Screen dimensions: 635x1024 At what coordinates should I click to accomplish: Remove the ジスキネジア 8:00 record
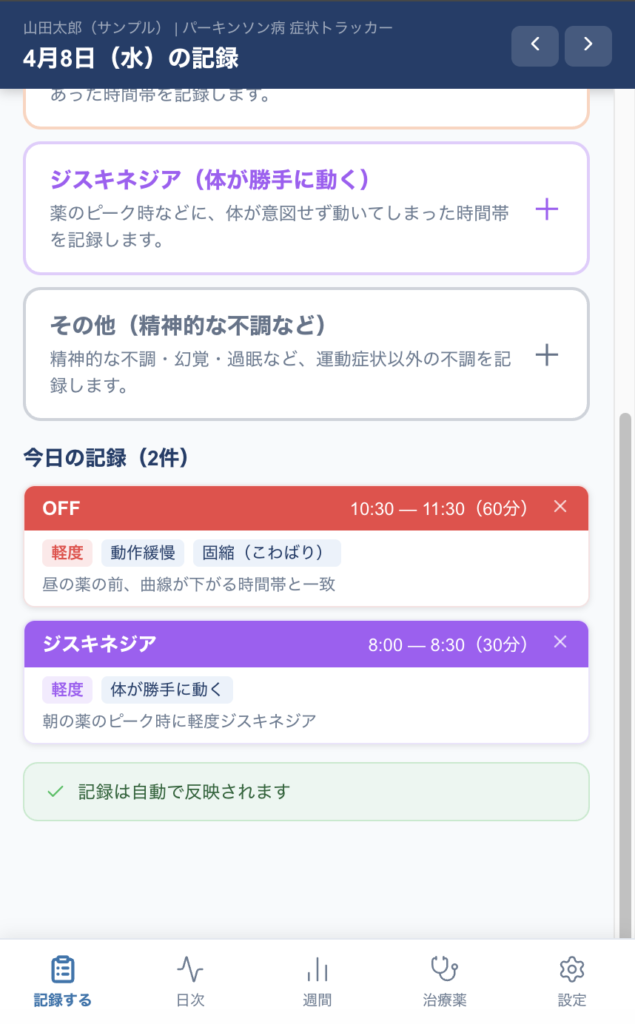tap(560, 642)
